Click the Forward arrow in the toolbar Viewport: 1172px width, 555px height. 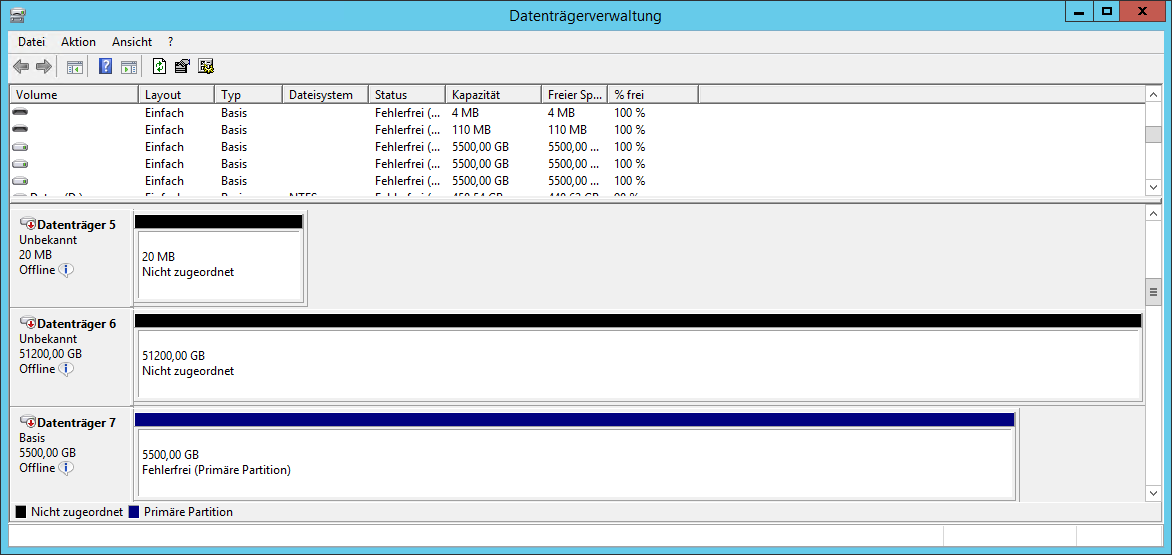click(43, 67)
